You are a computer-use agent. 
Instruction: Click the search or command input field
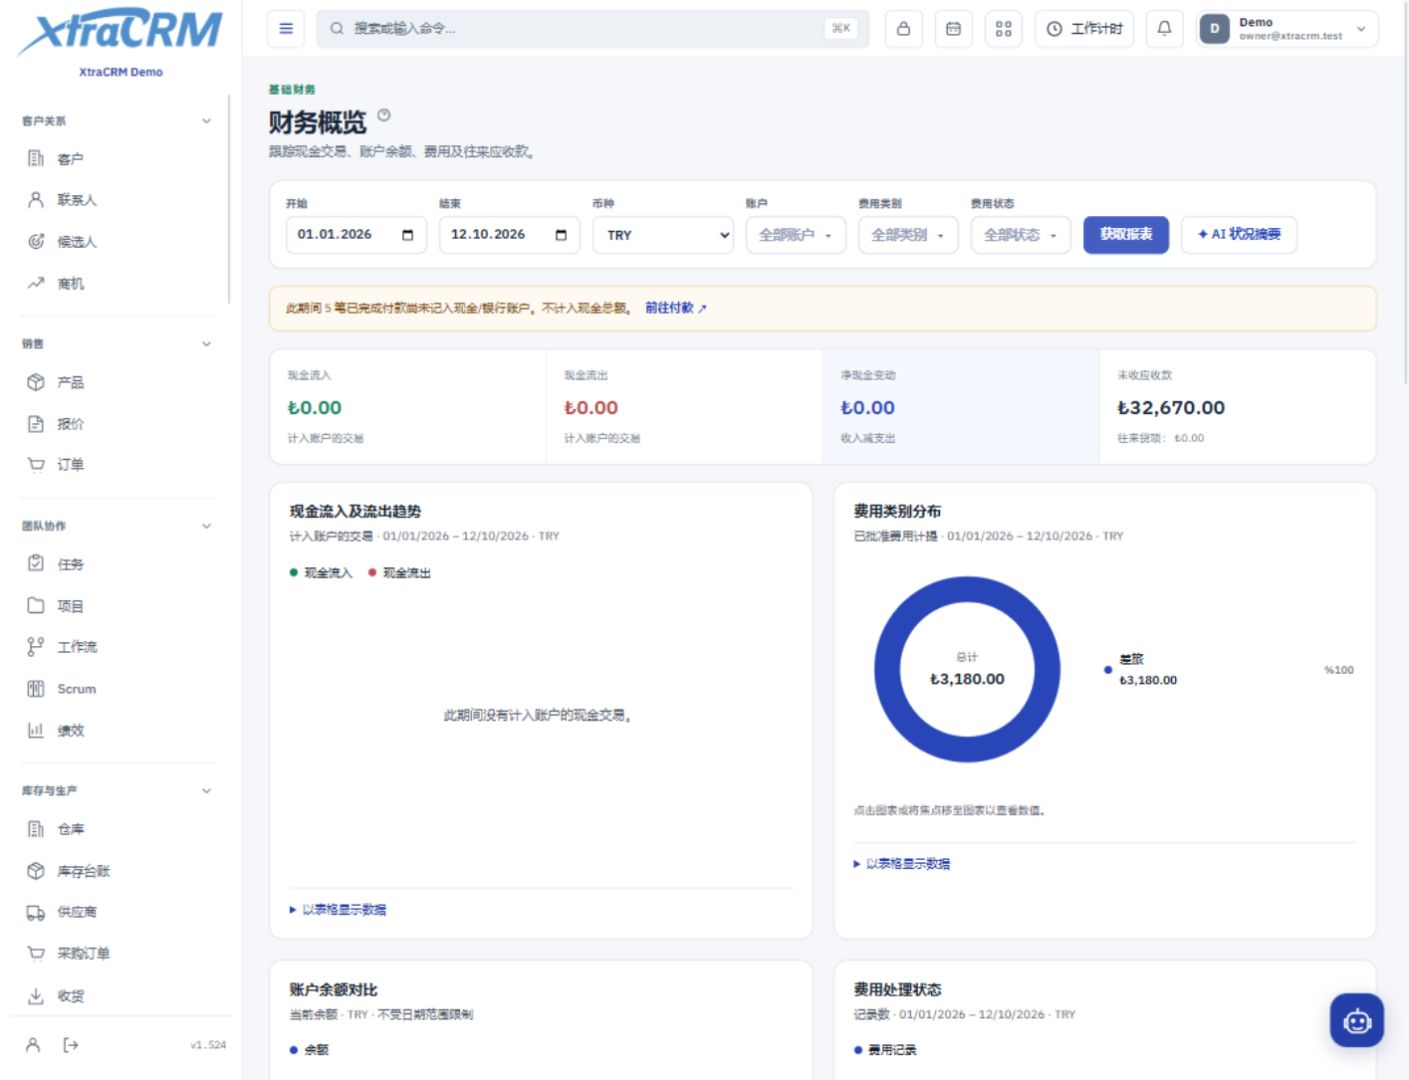592,29
